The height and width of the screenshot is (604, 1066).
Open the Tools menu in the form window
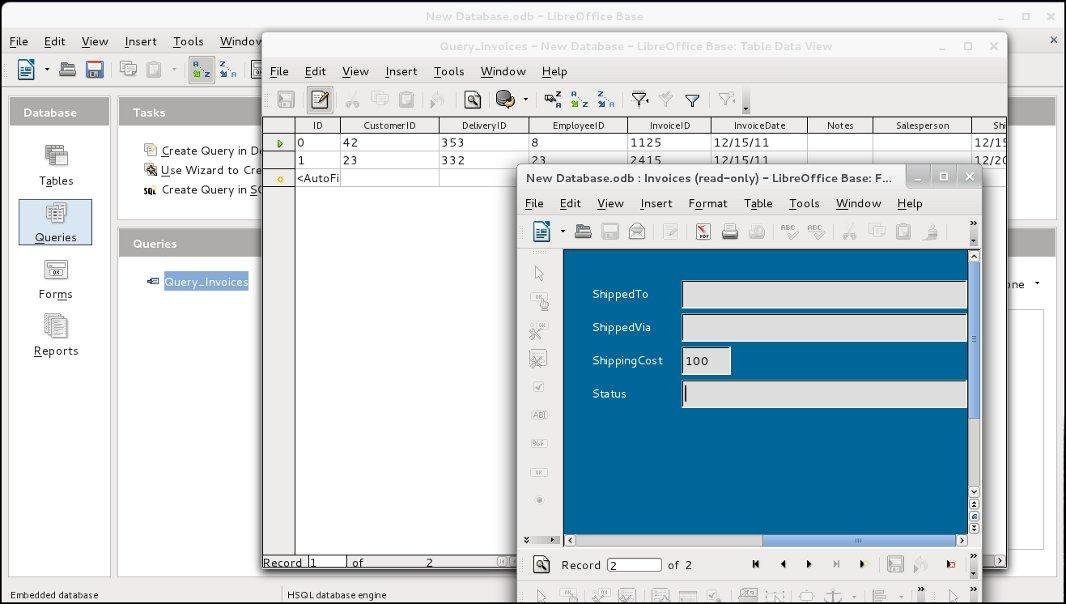(804, 203)
